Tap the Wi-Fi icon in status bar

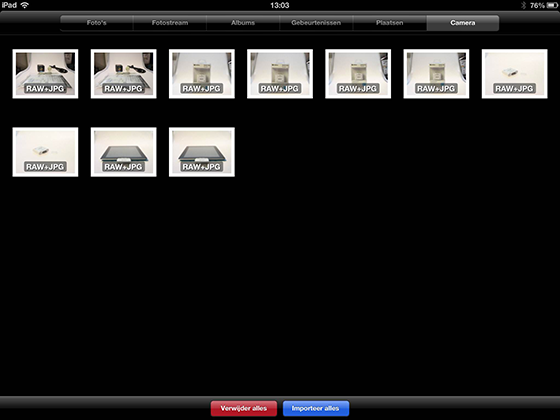25,5
